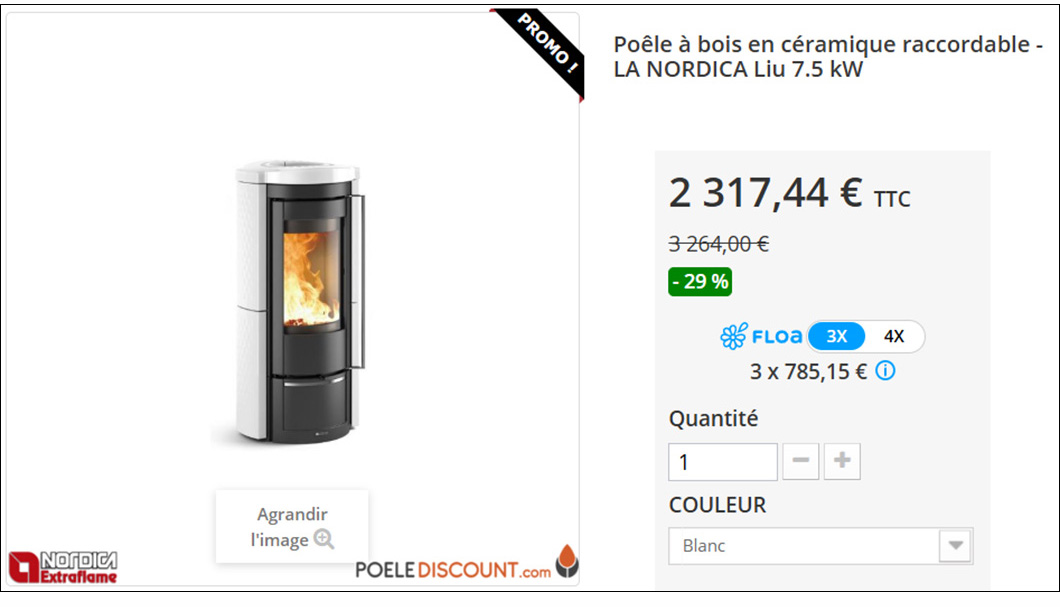Open the COULEUR dropdown arrow

955,545
